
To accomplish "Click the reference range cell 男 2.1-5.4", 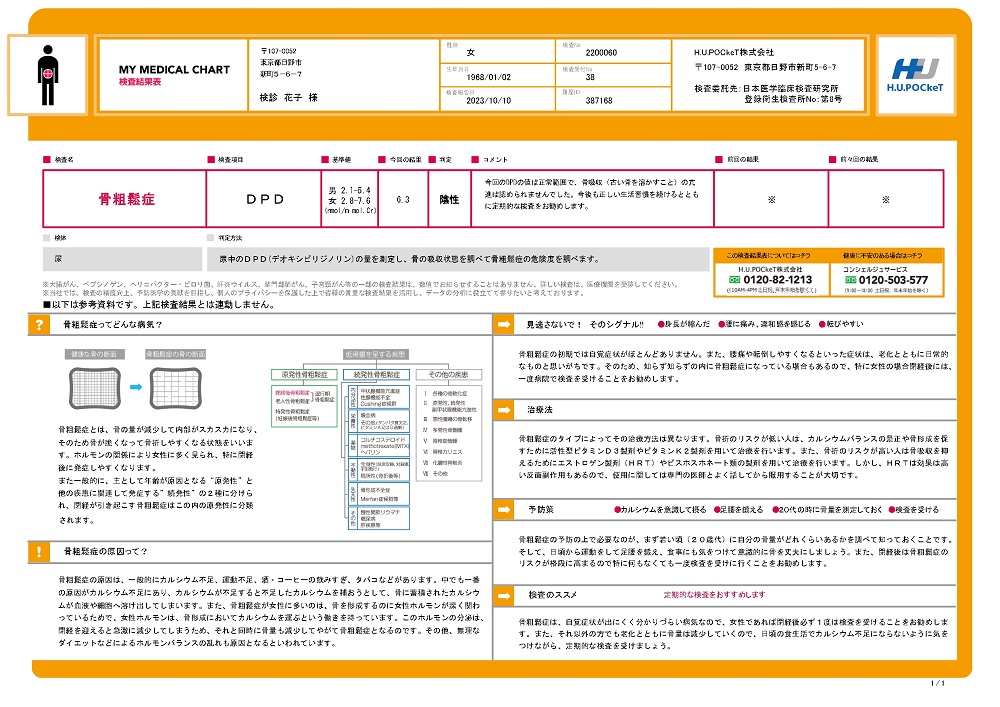I will coord(350,199).
